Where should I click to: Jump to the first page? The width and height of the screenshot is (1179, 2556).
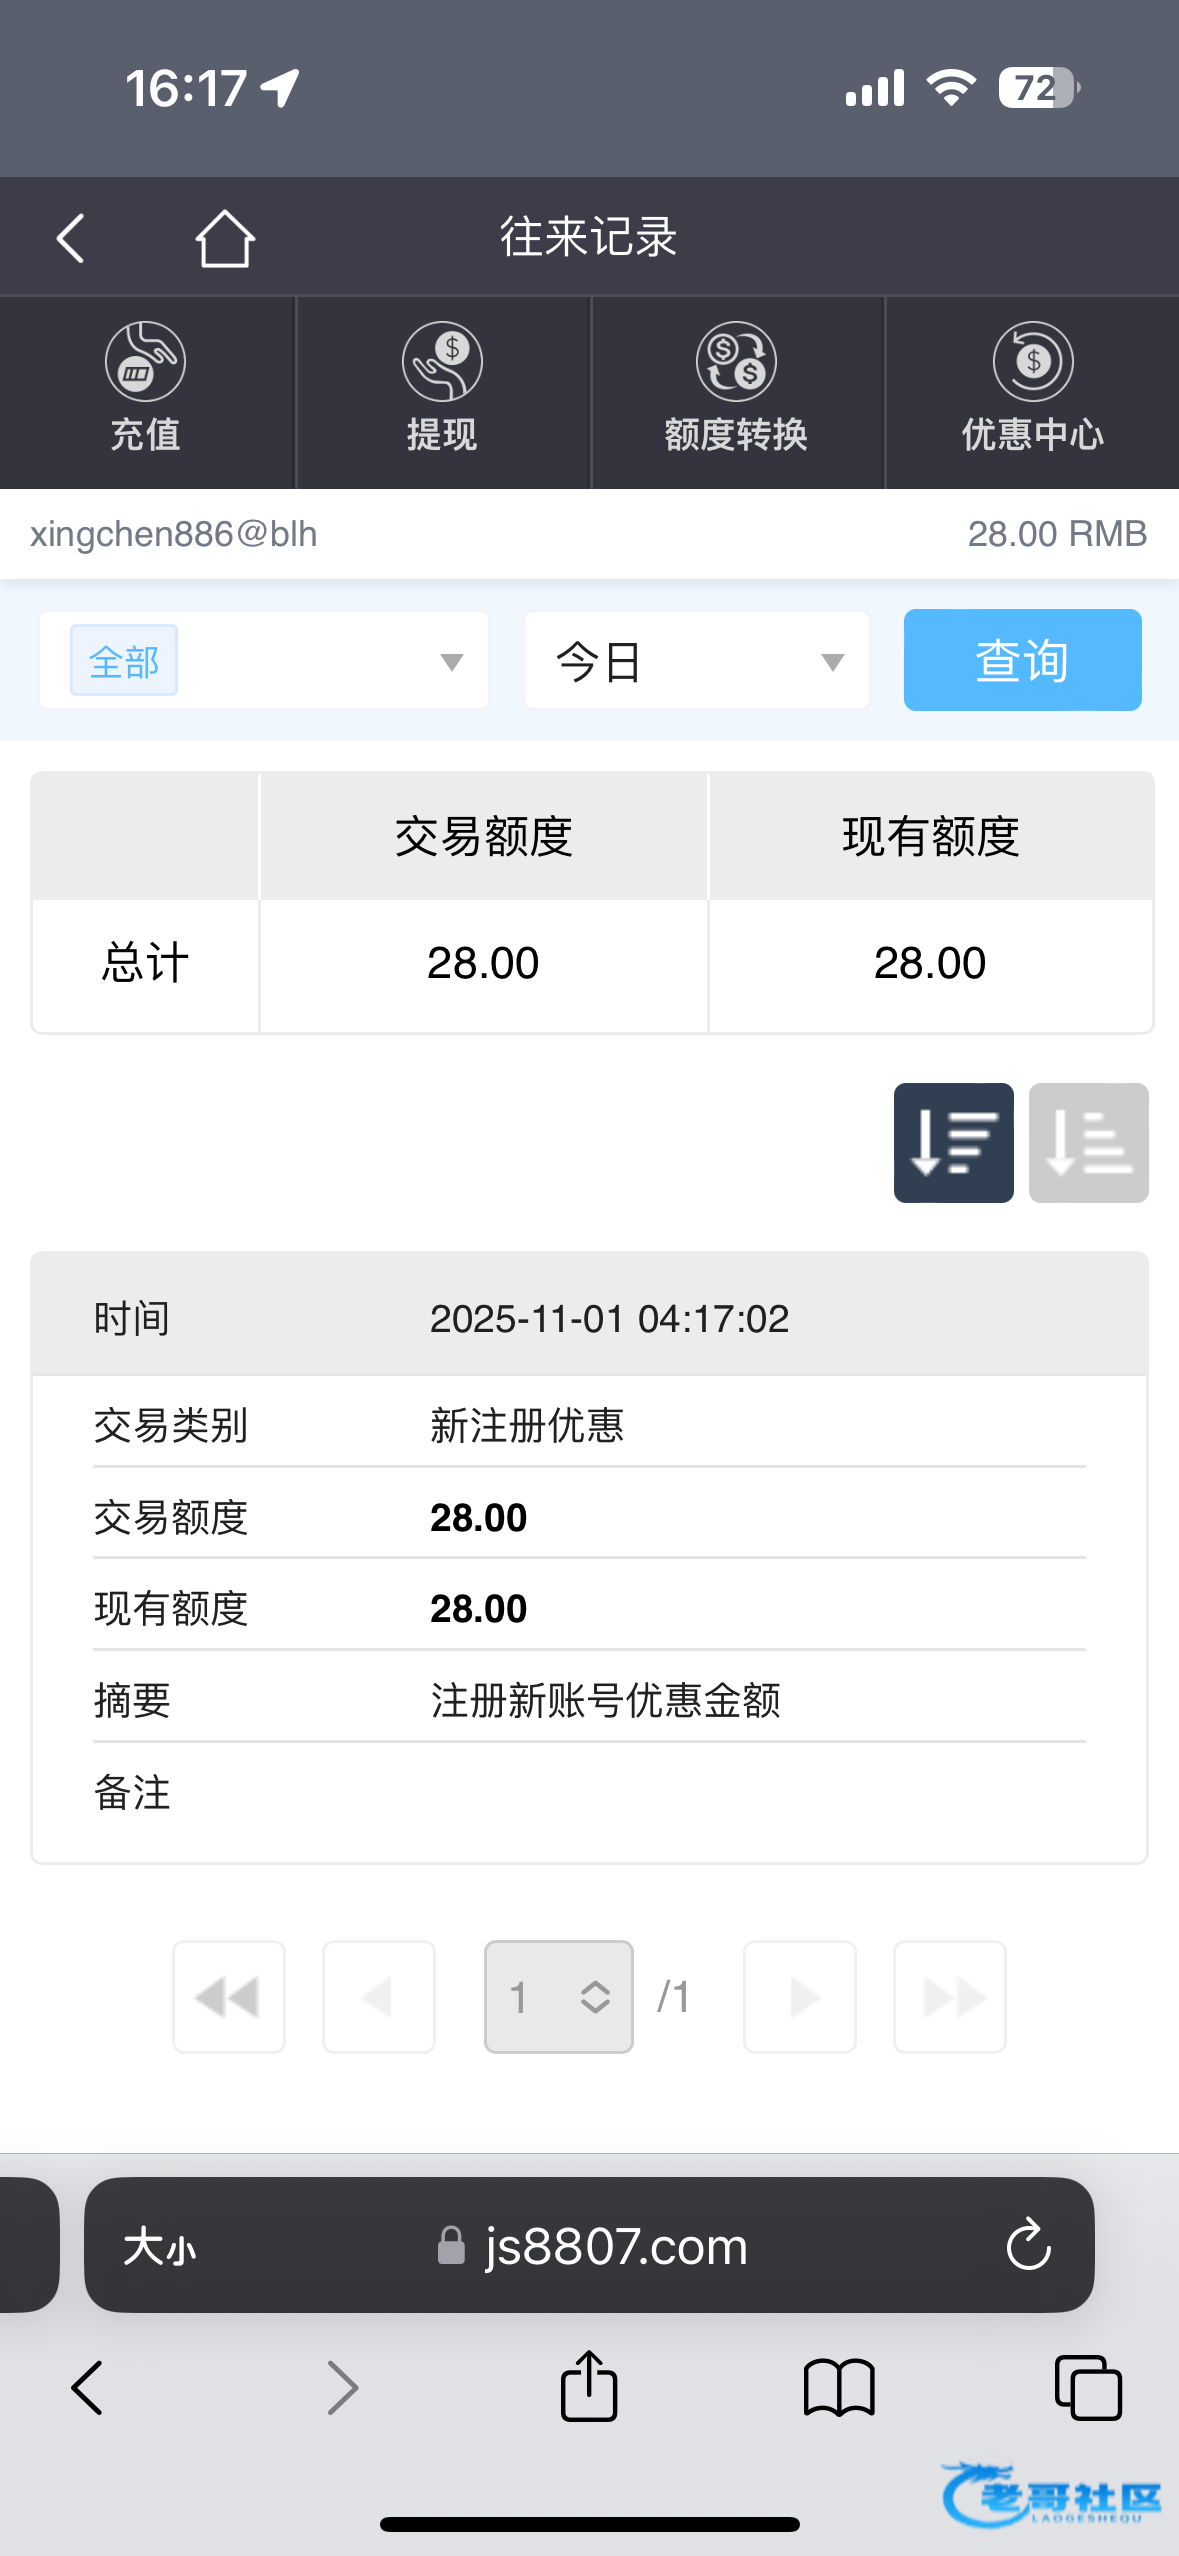(x=229, y=1997)
